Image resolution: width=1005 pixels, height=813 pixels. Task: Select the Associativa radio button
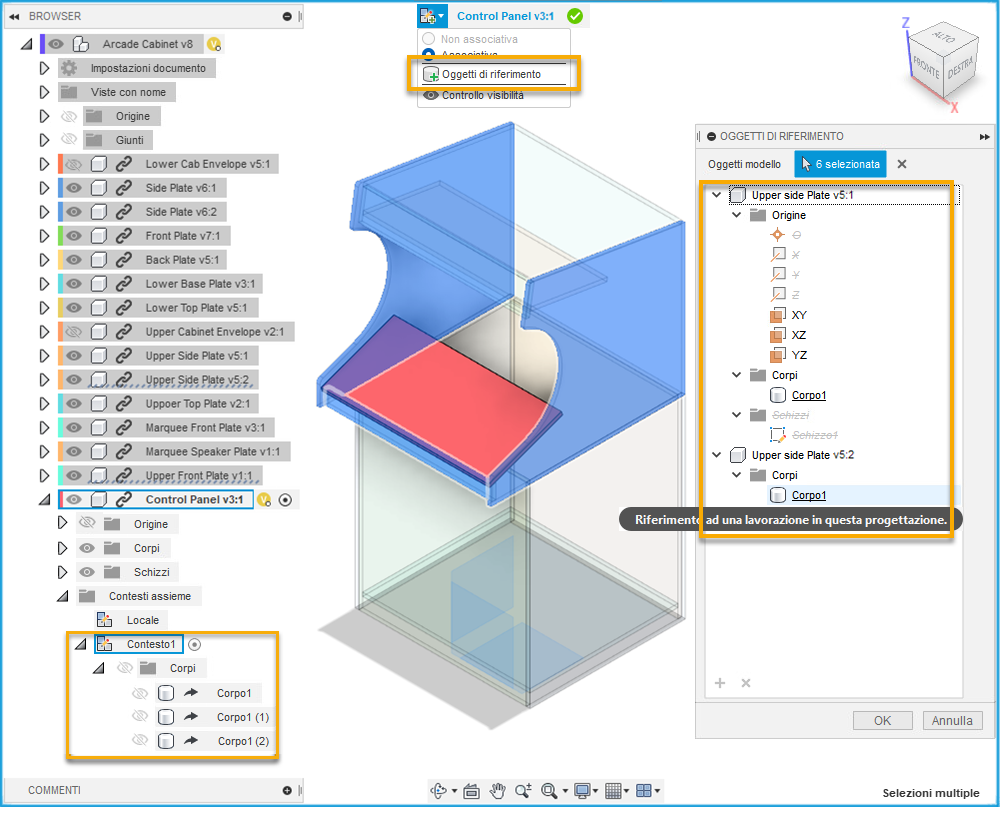(430, 55)
